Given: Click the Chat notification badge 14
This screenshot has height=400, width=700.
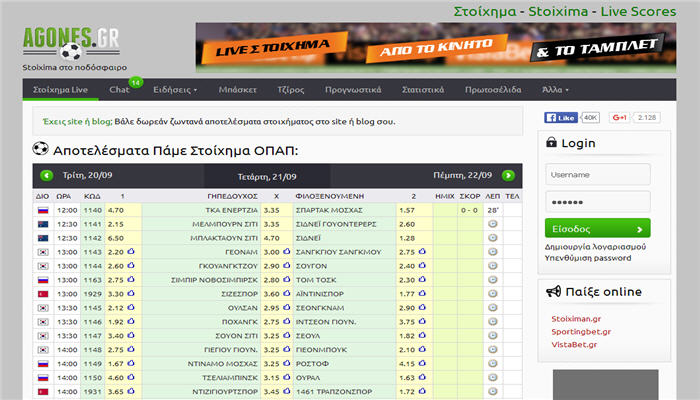Looking at the screenshot, I should click(136, 83).
